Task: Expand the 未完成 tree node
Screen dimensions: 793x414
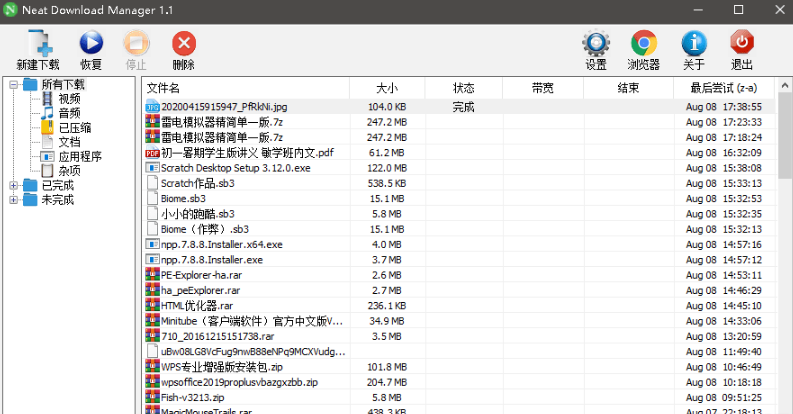Action: [14, 200]
